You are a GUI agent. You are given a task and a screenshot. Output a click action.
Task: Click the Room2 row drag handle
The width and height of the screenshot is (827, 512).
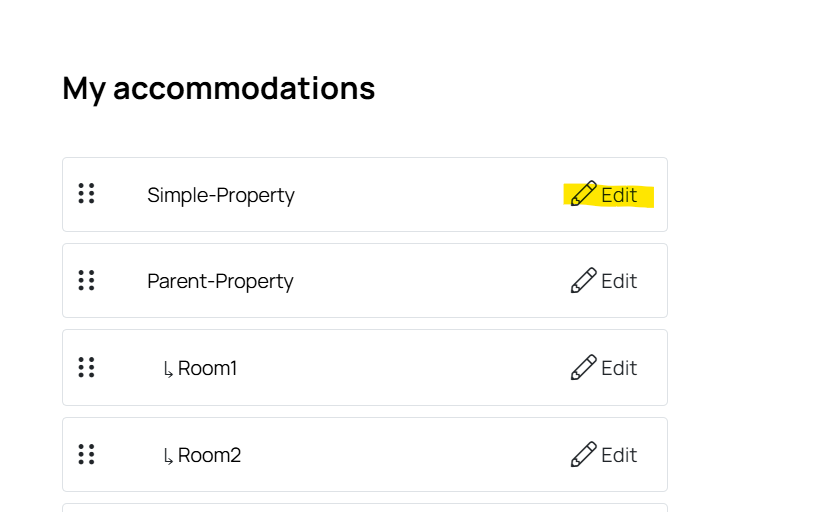pos(86,455)
